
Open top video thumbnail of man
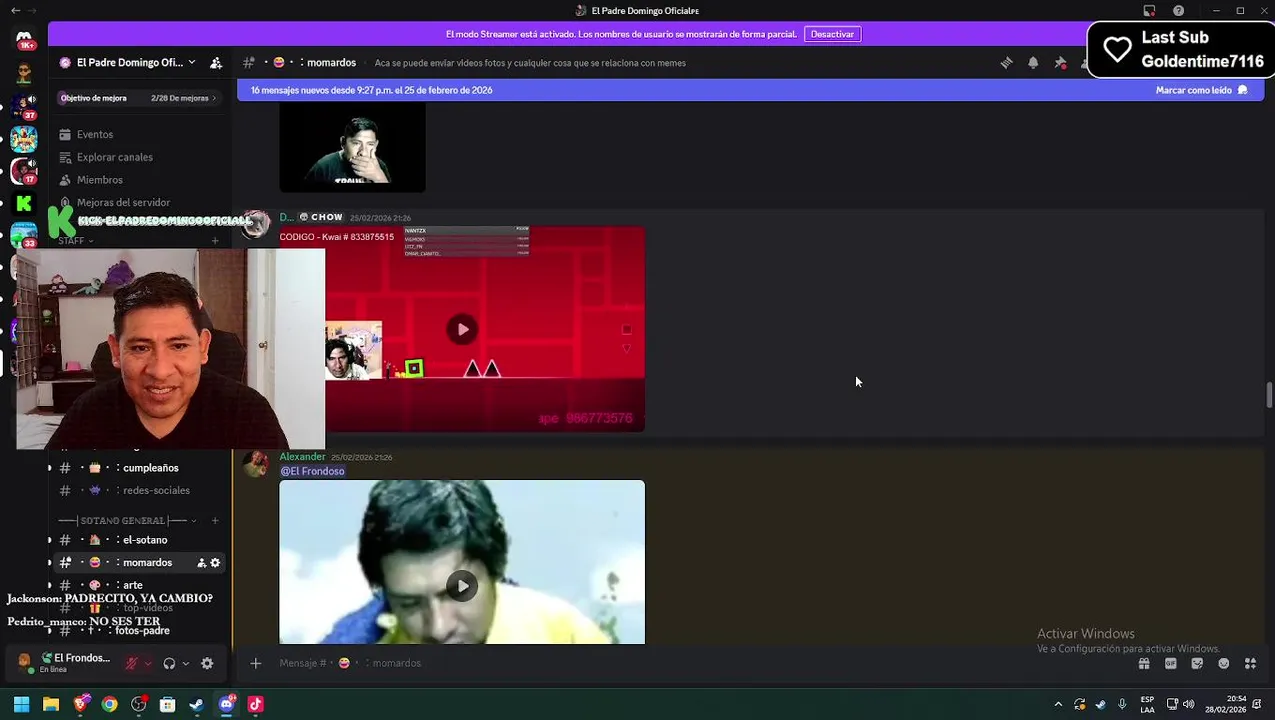coord(352,147)
